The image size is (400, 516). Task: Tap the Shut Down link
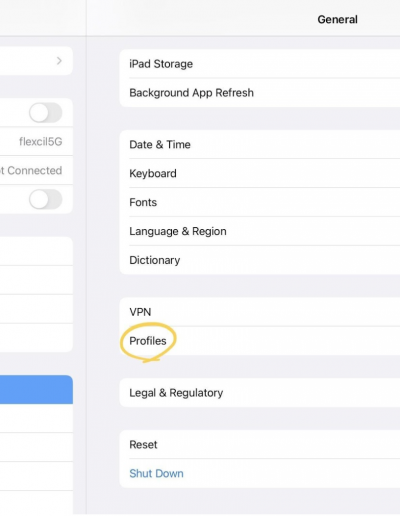tap(156, 473)
